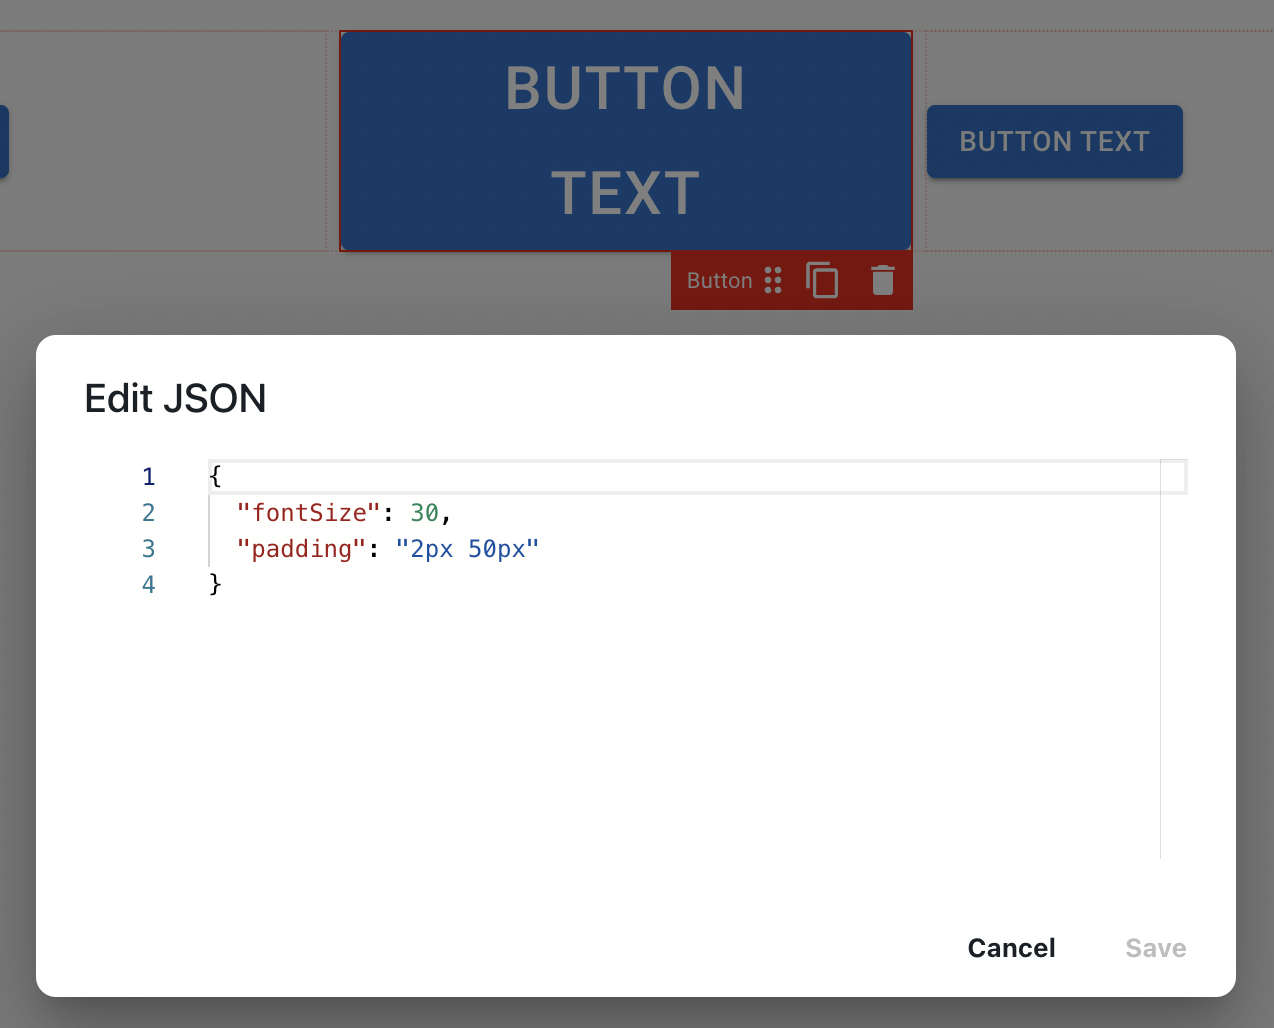Image resolution: width=1274 pixels, height=1028 pixels.
Task: Delete the Button with the trash icon
Action: pos(882,280)
